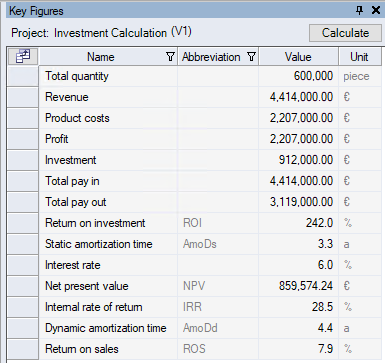Open the Name column filter

tap(170, 57)
